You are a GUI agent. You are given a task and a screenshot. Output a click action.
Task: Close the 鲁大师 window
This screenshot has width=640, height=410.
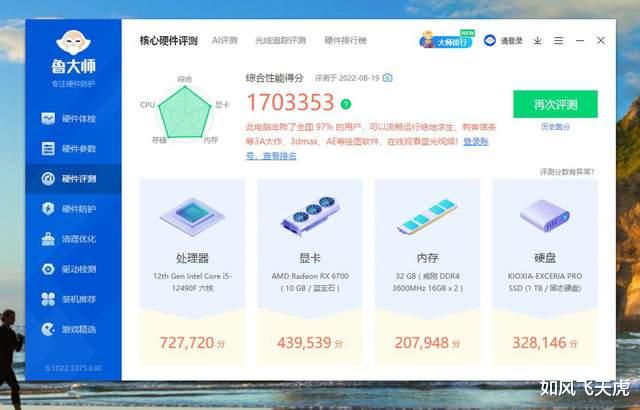click(x=600, y=40)
